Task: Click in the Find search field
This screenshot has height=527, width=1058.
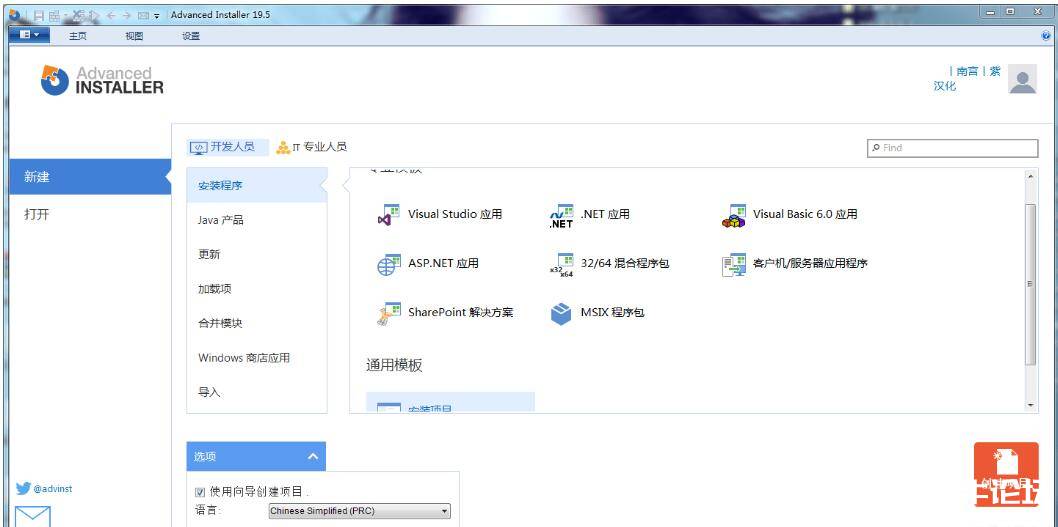Action: pos(953,148)
